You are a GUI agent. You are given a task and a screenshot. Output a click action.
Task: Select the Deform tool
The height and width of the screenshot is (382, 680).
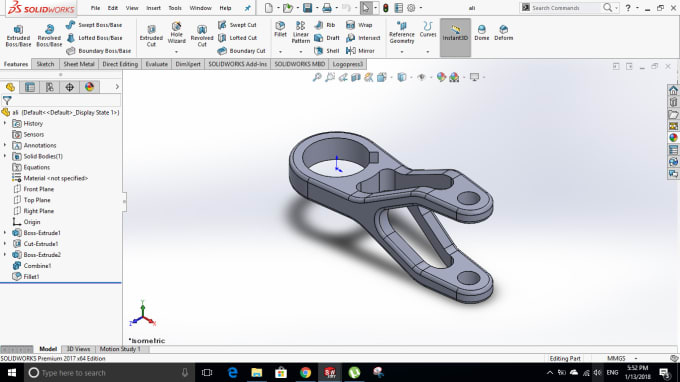click(x=503, y=33)
